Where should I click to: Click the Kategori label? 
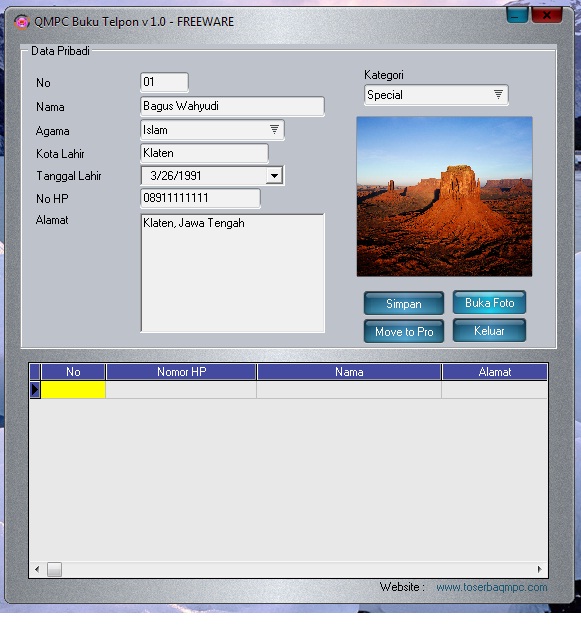coord(384,75)
